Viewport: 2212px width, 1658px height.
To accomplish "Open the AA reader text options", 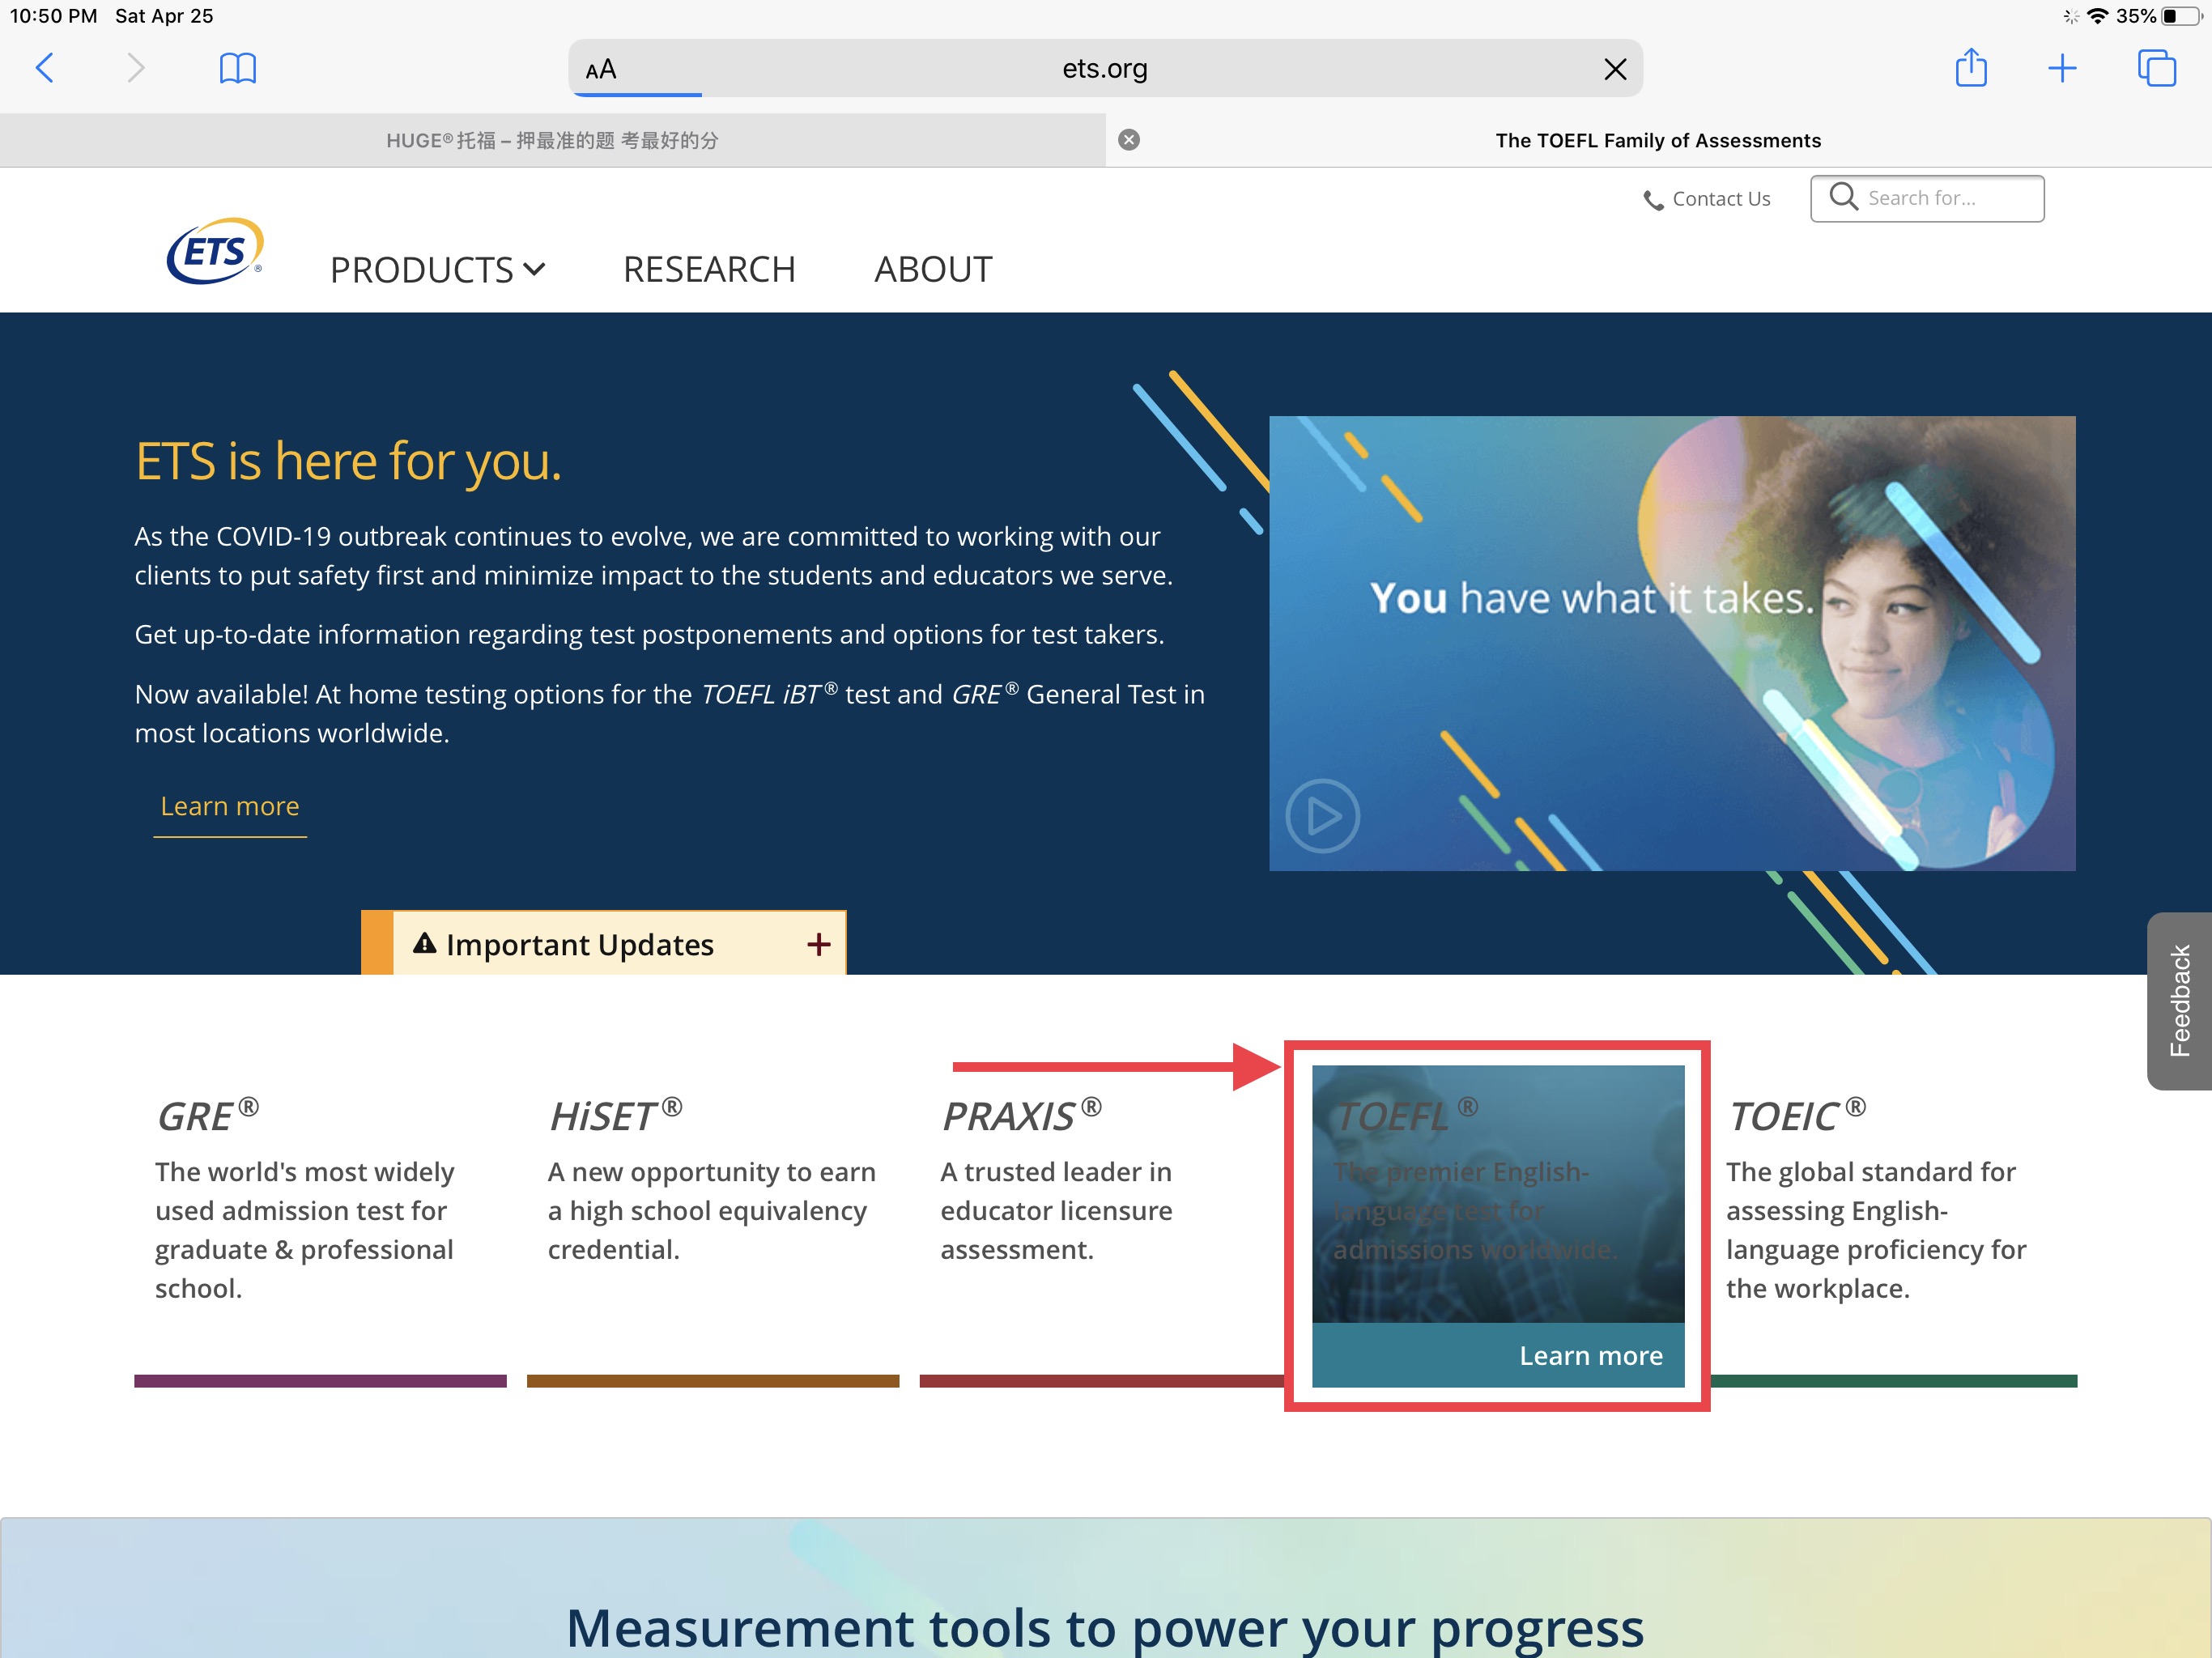I will tap(601, 69).
